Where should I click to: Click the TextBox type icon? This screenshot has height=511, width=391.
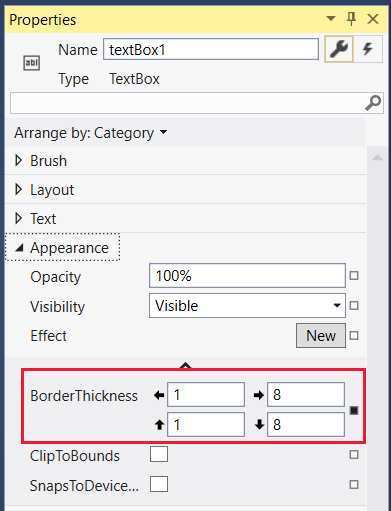pos(32,63)
